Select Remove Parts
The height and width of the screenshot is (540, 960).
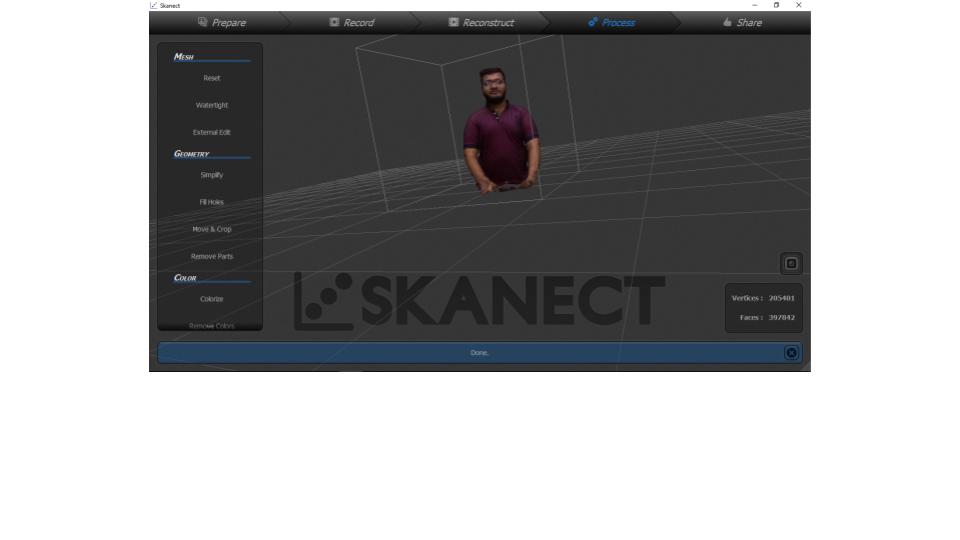coord(212,257)
